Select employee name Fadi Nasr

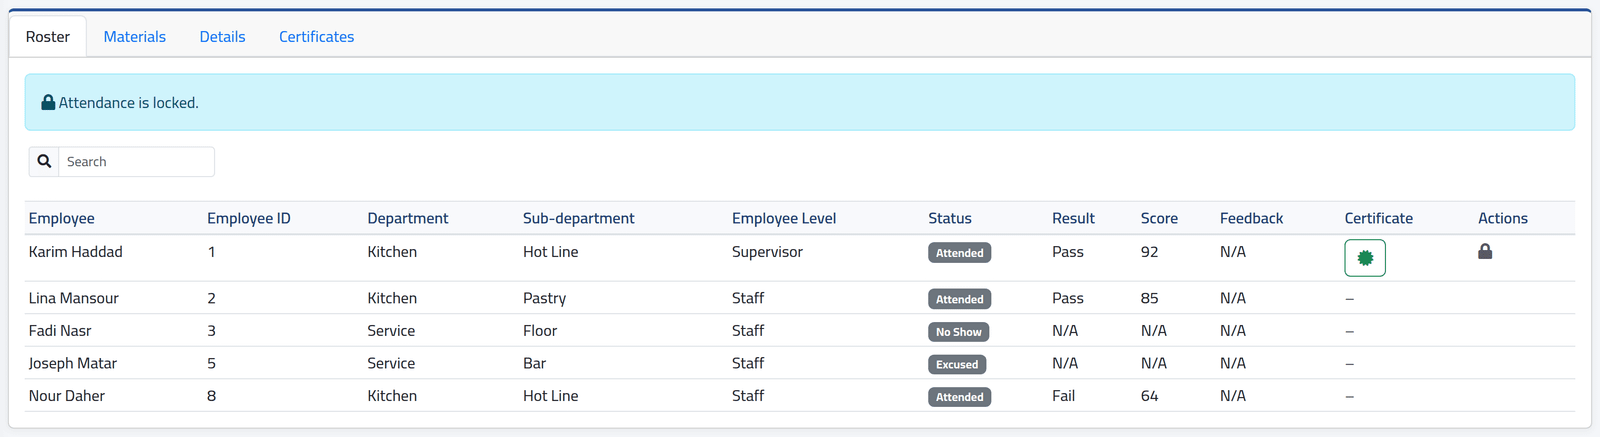(60, 330)
